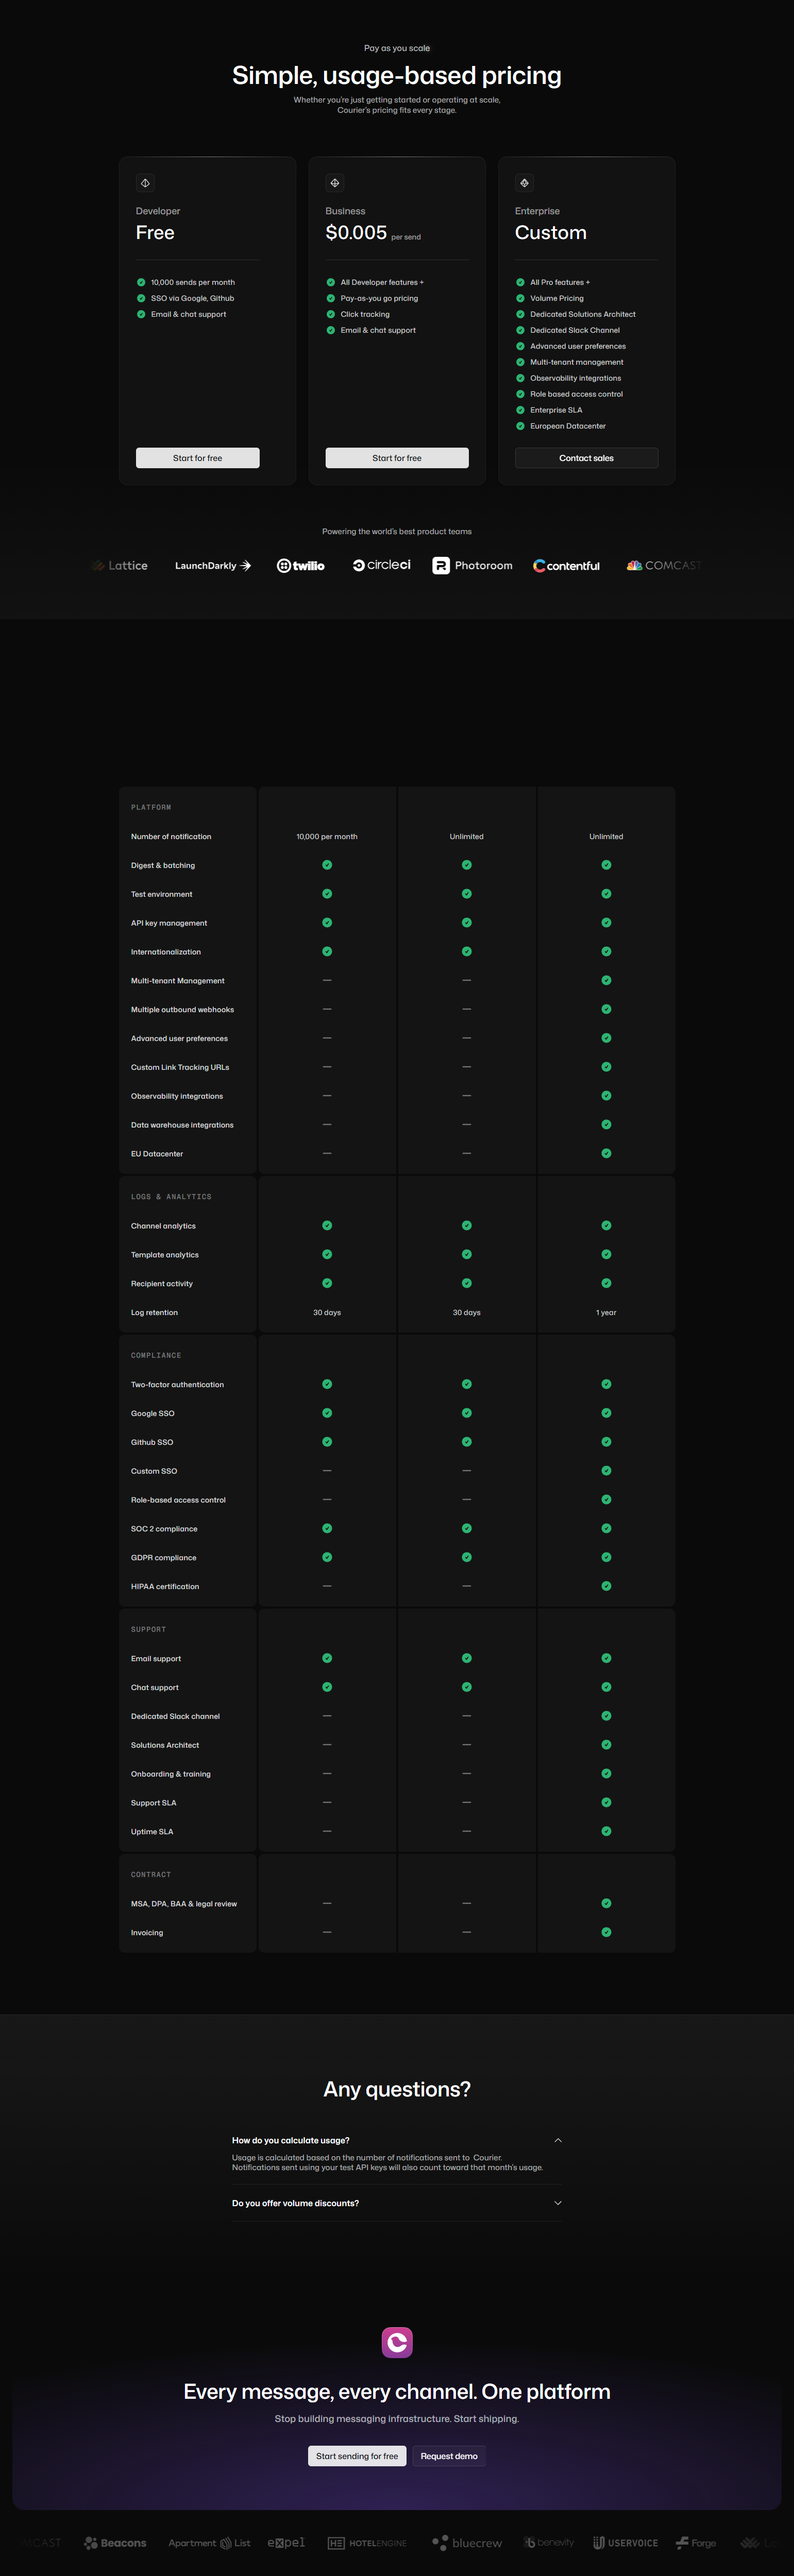Click Start for free under Developer plan
The width and height of the screenshot is (794, 2576).
[197, 458]
